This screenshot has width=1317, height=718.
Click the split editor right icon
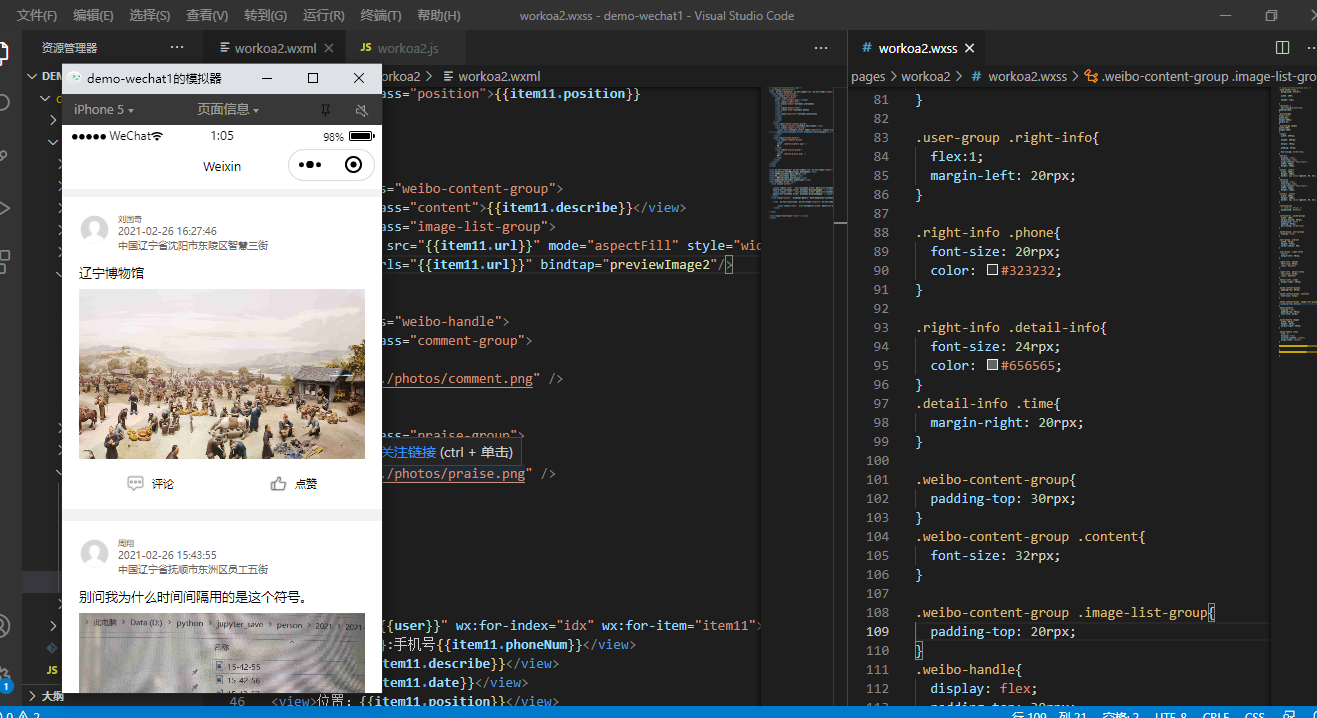click(x=1282, y=48)
